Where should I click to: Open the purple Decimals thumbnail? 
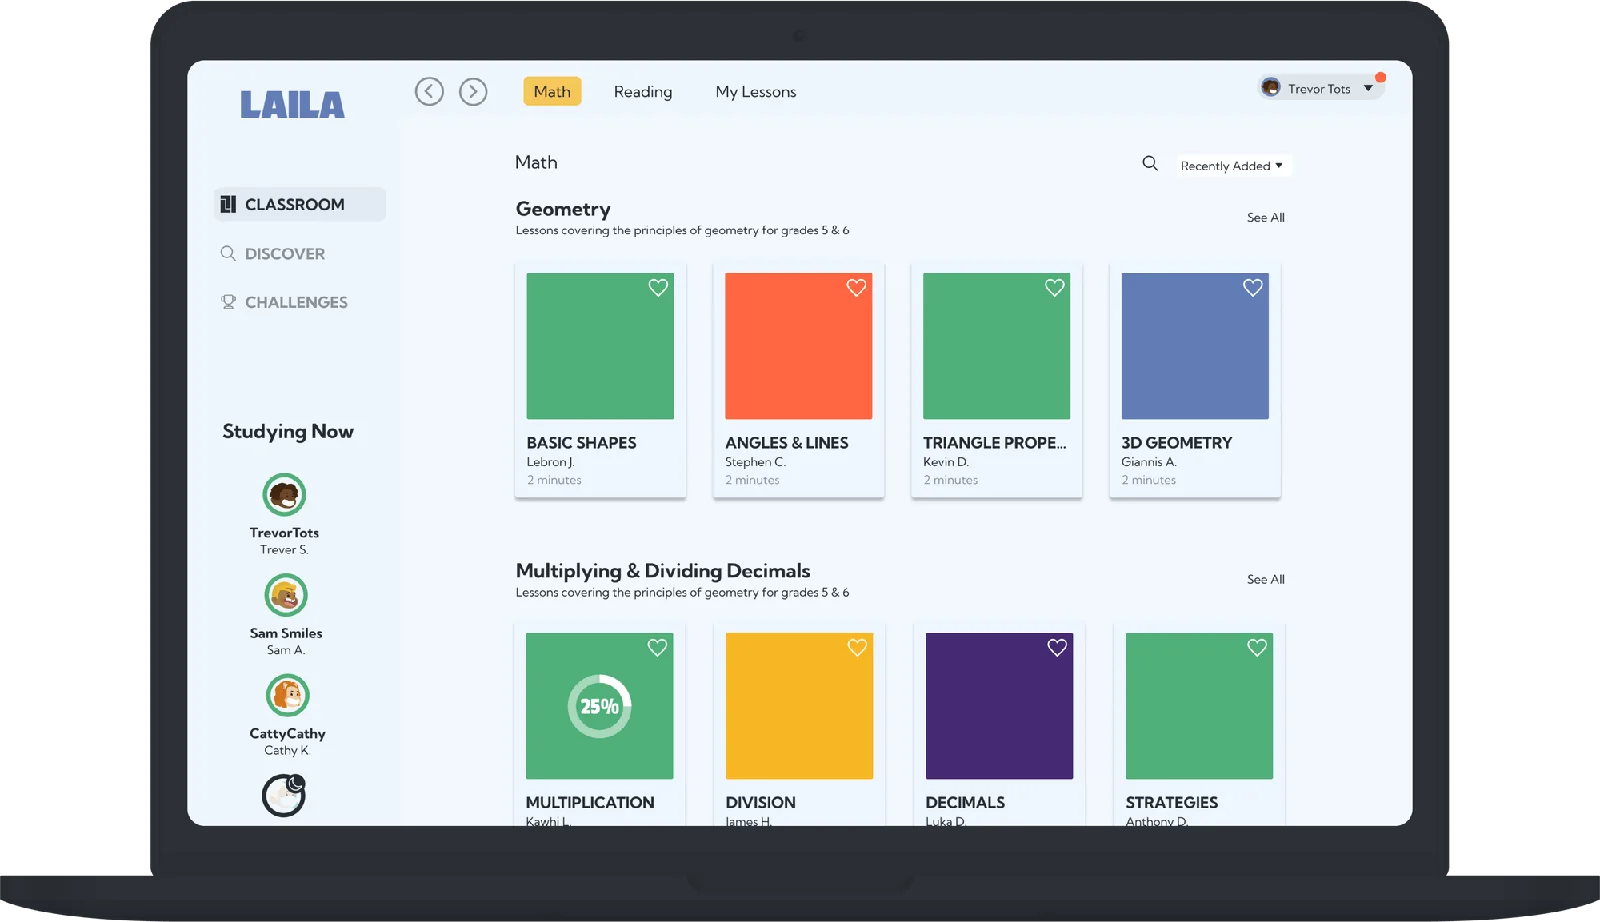point(999,706)
